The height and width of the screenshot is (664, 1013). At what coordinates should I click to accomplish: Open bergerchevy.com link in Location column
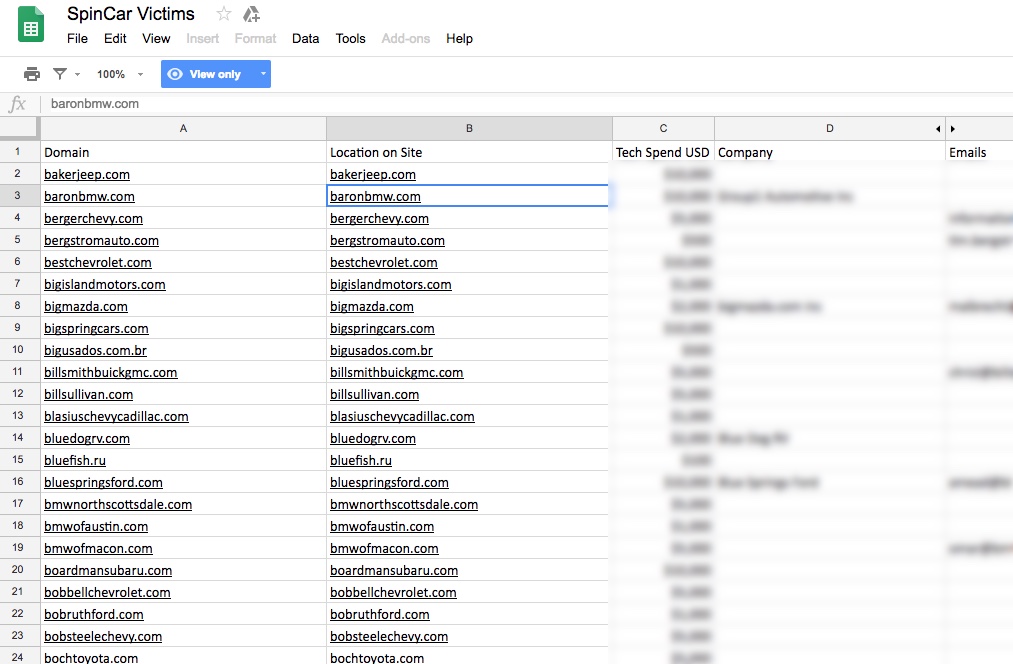point(379,218)
